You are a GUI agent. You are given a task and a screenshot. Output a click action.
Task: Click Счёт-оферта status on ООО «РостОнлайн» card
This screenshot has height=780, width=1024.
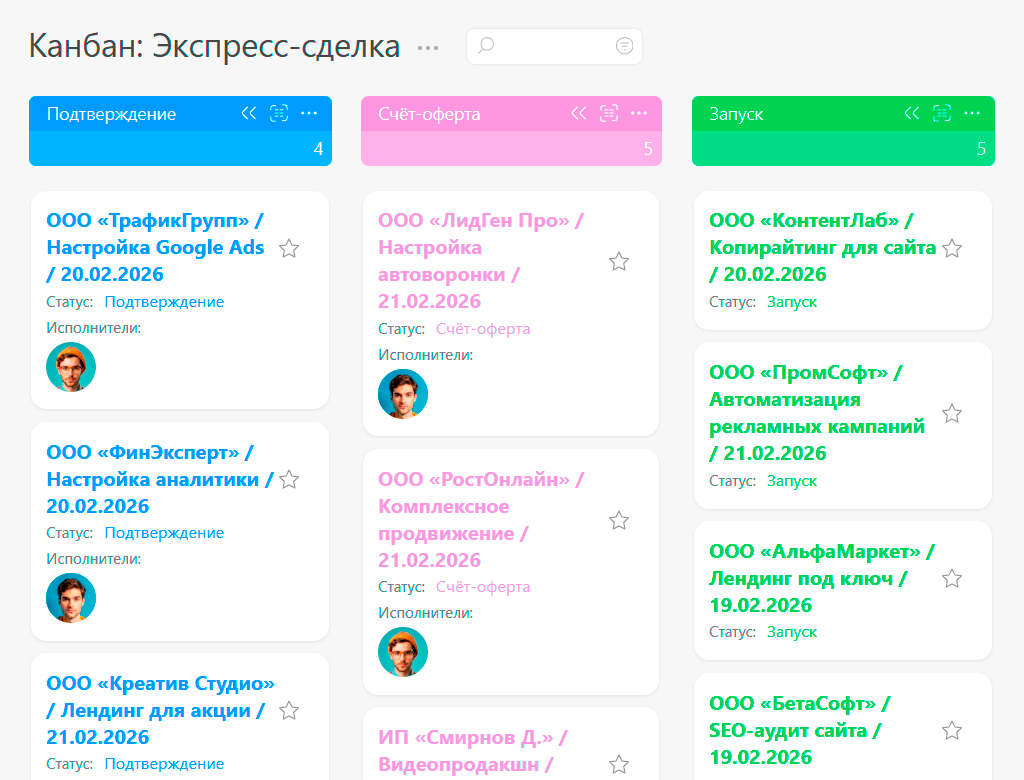click(483, 587)
